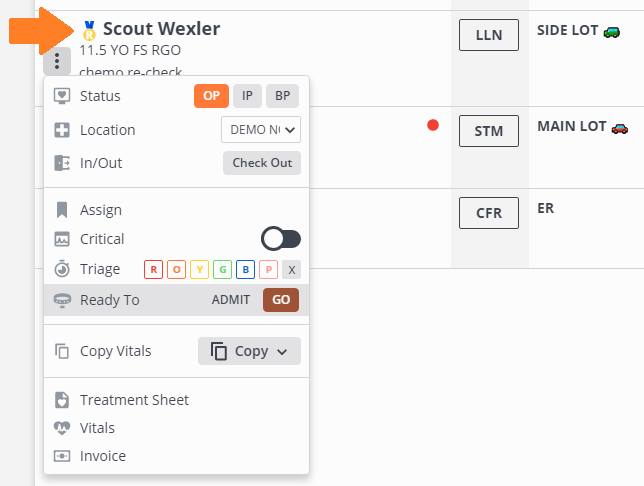Open the Location dropdown
Image resolution: width=644 pixels, height=486 pixels.
point(261,129)
